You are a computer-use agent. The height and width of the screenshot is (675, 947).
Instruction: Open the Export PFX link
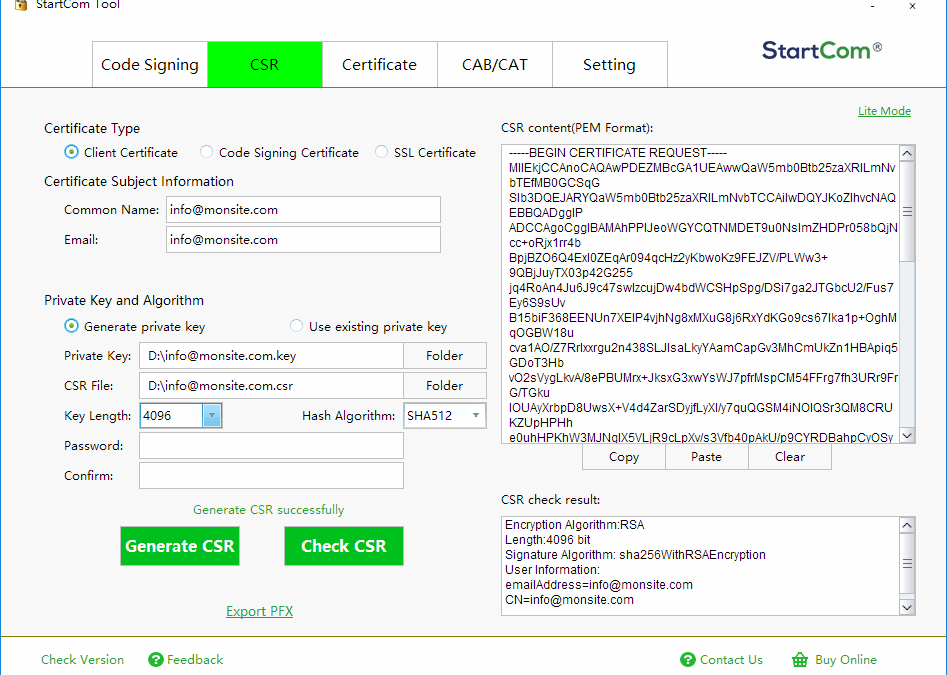point(260,611)
